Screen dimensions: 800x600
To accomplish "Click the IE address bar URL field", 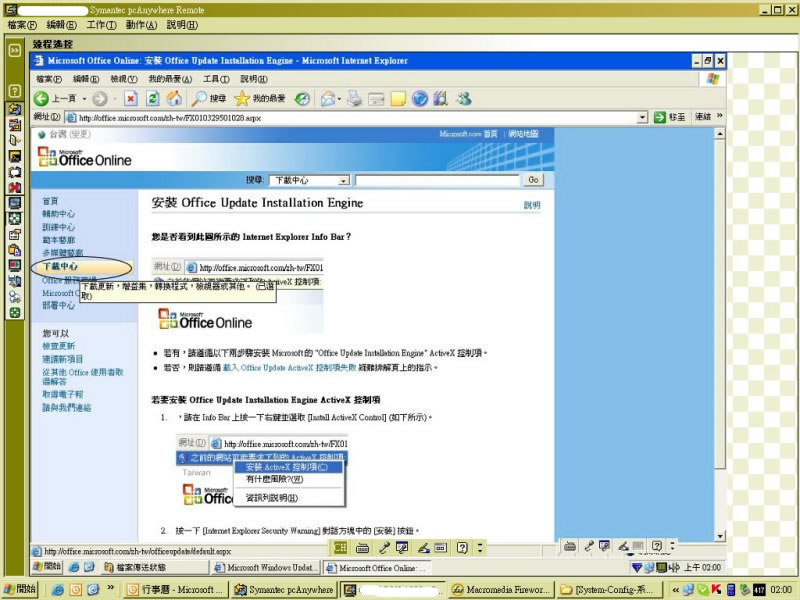I will tap(351, 117).
